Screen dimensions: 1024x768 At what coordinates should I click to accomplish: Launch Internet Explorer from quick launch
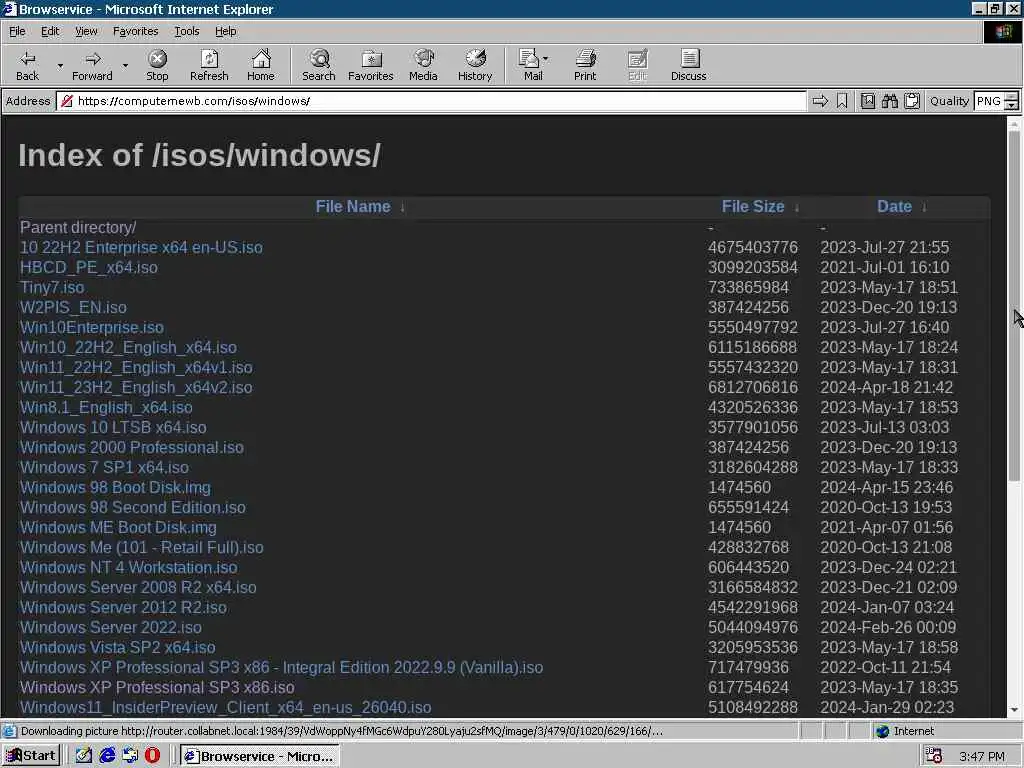(x=107, y=756)
